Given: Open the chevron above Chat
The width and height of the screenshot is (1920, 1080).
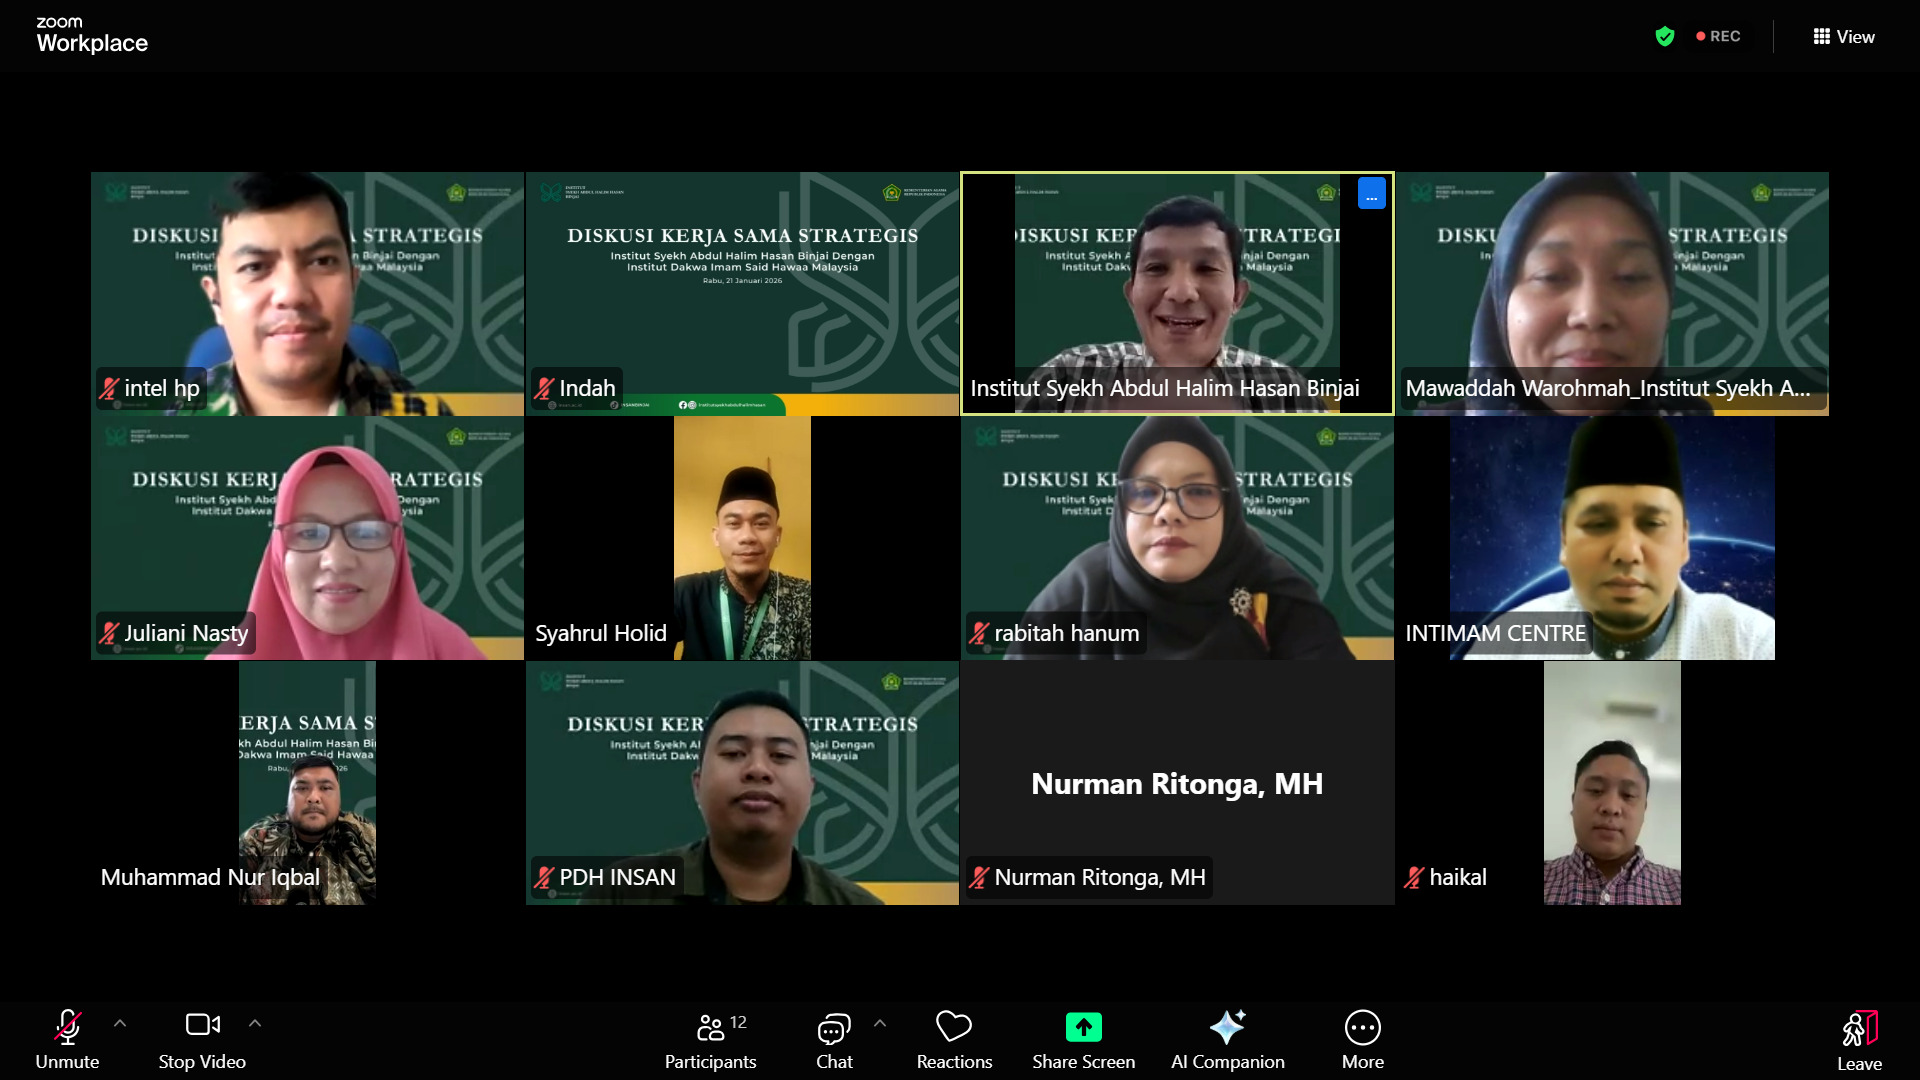Looking at the screenshot, I should tap(880, 1023).
